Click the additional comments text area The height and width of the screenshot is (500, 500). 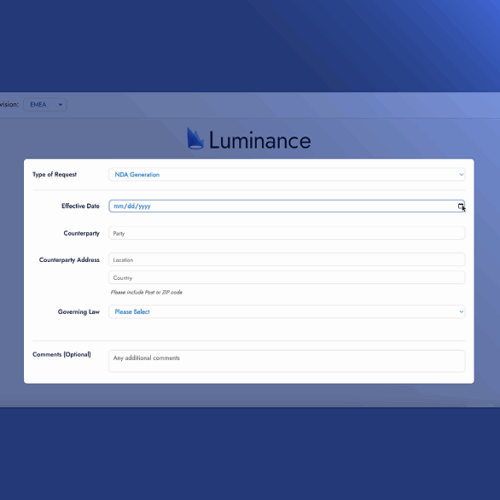287,361
